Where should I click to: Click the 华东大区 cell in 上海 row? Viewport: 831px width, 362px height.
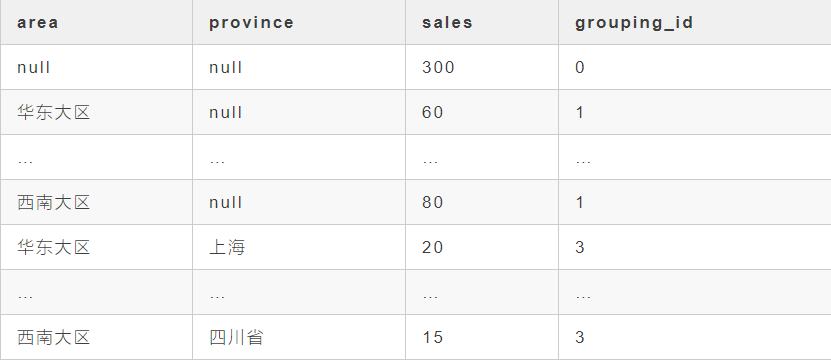(96, 248)
